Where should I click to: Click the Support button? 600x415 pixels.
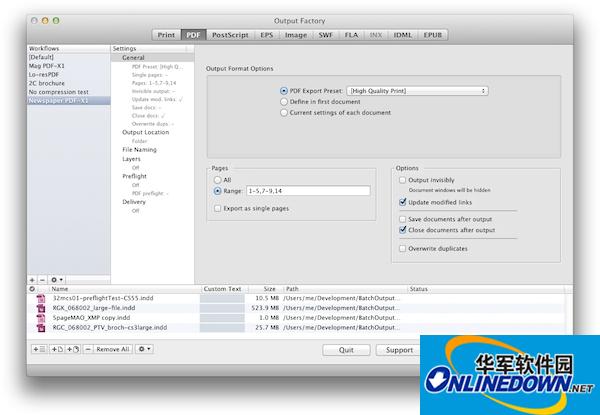pos(399,350)
